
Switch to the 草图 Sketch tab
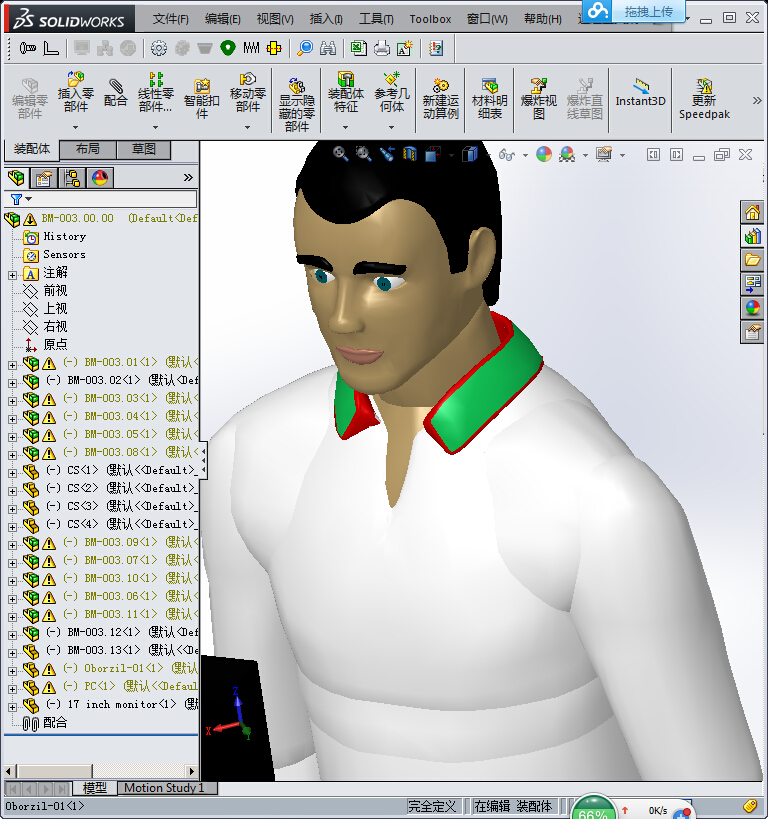[144, 149]
